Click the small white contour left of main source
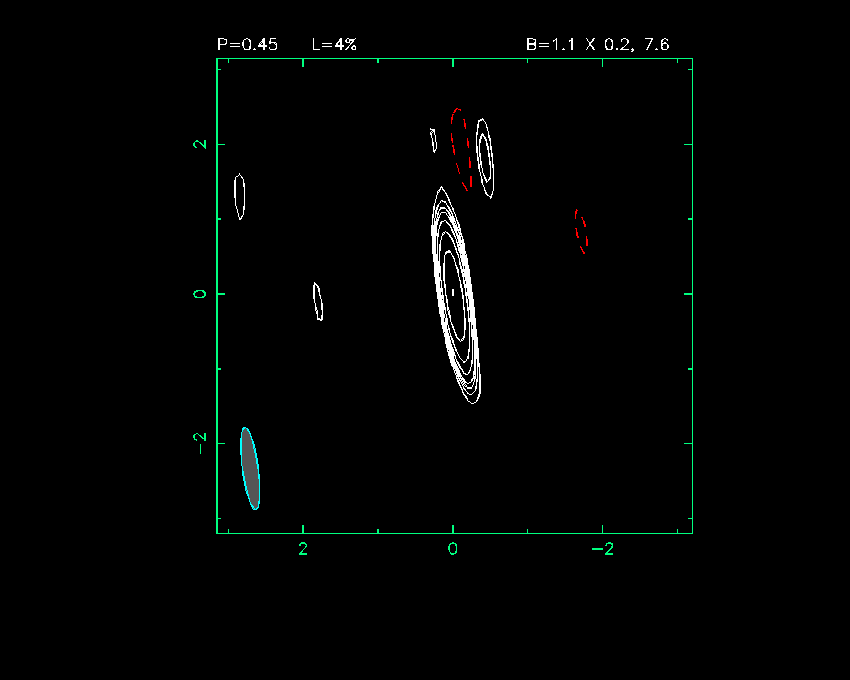The height and width of the screenshot is (680, 850). 318,301
